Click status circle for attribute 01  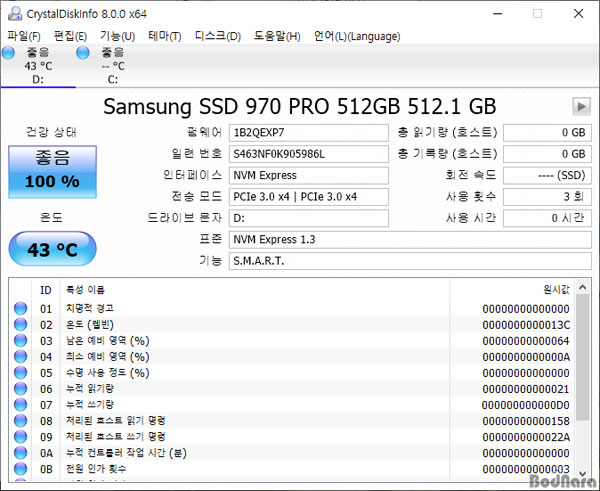coord(21,308)
